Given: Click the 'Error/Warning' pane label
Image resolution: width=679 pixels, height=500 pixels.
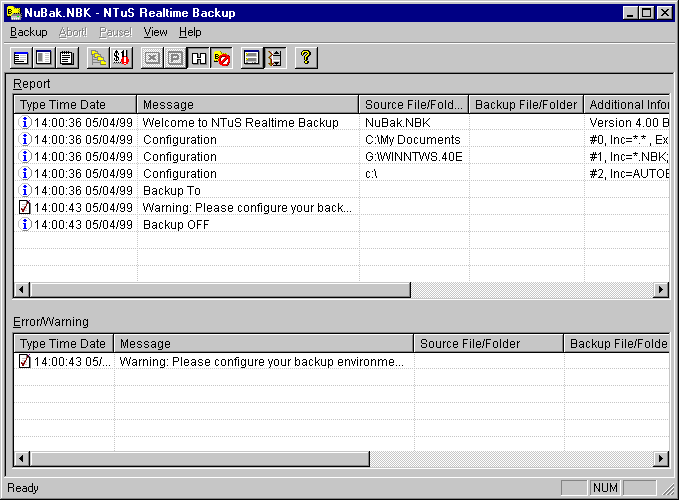Looking at the screenshot, I should [51, 322].
